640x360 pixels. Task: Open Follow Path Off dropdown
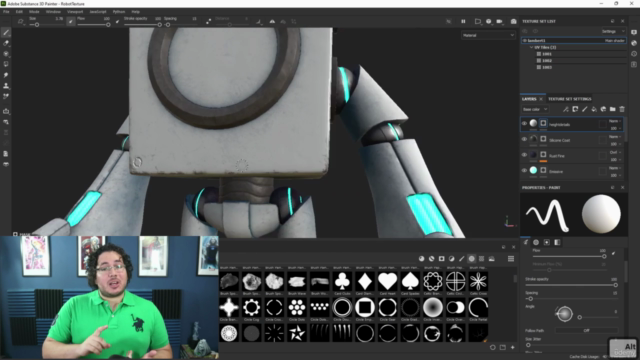587,331
